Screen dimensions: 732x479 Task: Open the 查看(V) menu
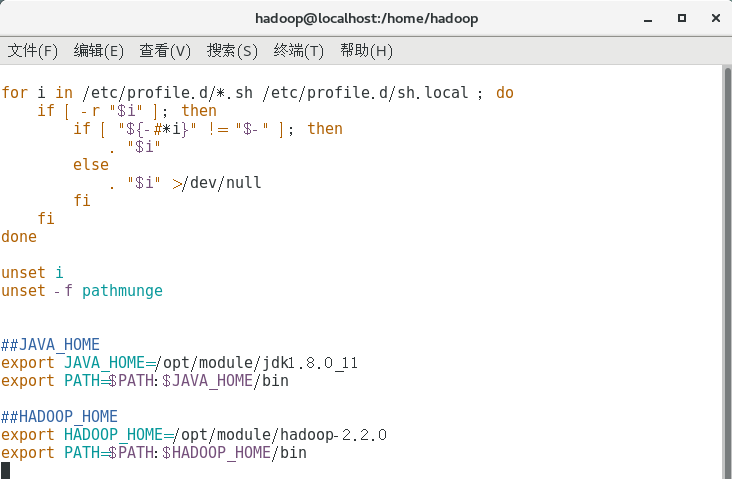coord(165,50)
